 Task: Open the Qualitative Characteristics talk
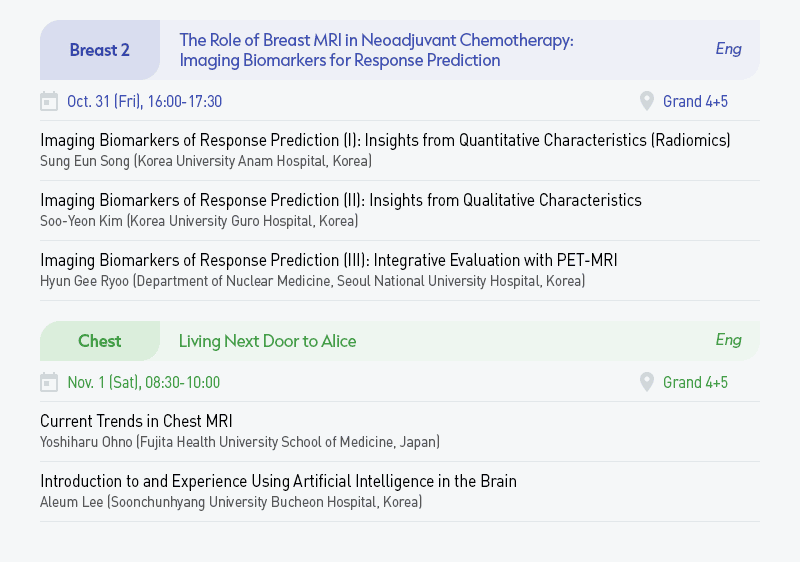tap(341, 200)
